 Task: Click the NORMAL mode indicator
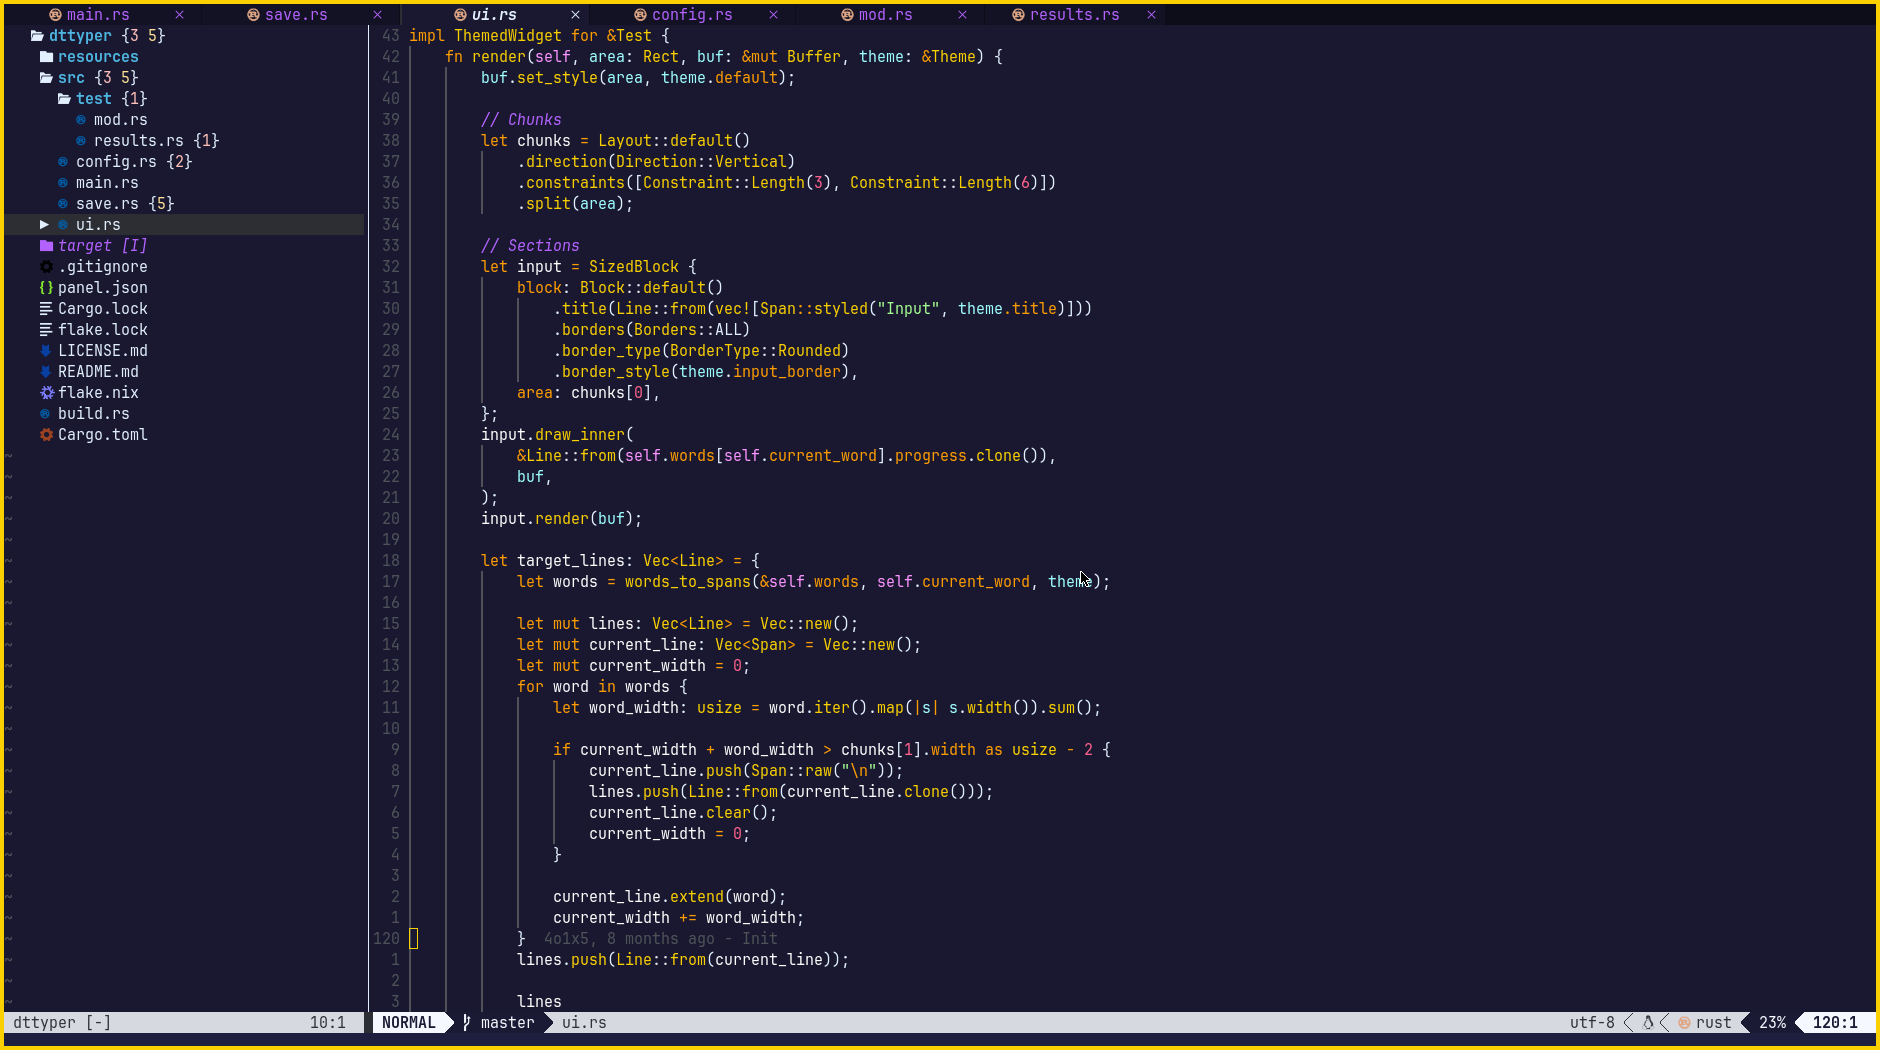point(409,1023)
